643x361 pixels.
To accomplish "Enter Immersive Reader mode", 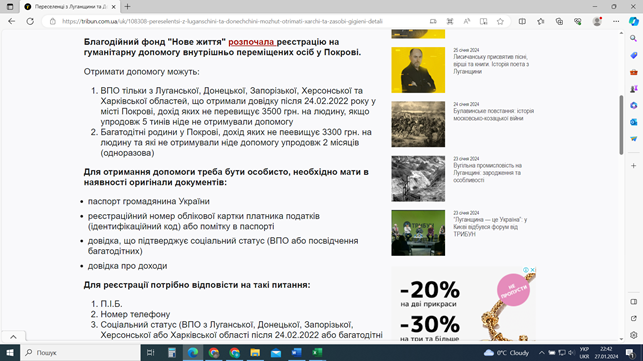I will 483,21.
